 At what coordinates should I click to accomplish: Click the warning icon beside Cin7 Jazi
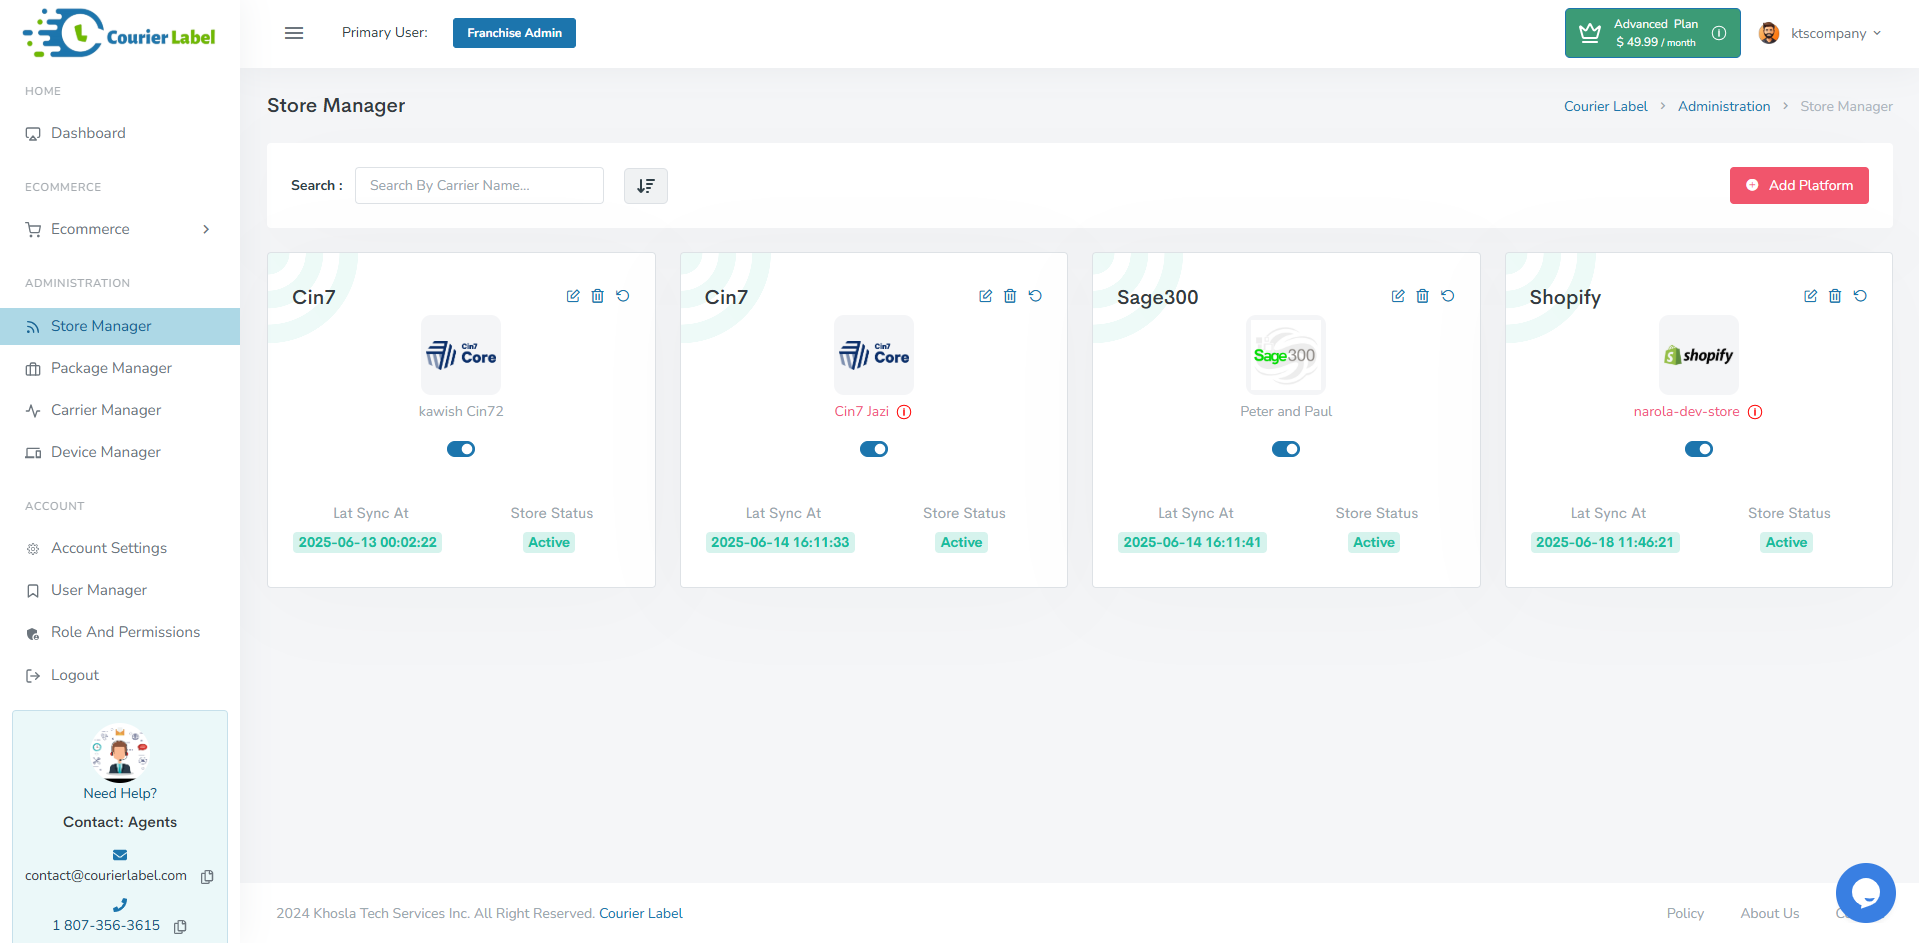coord(904,412)
